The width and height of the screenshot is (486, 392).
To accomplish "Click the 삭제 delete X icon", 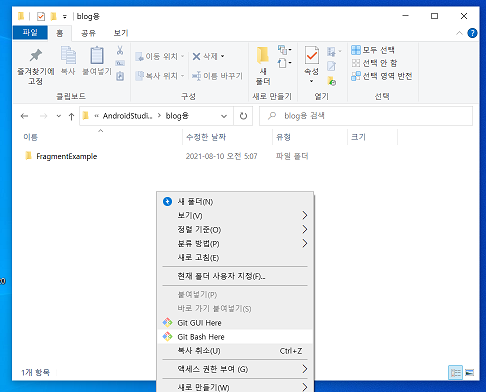I will pyautogui.click(x=196, y=56).
